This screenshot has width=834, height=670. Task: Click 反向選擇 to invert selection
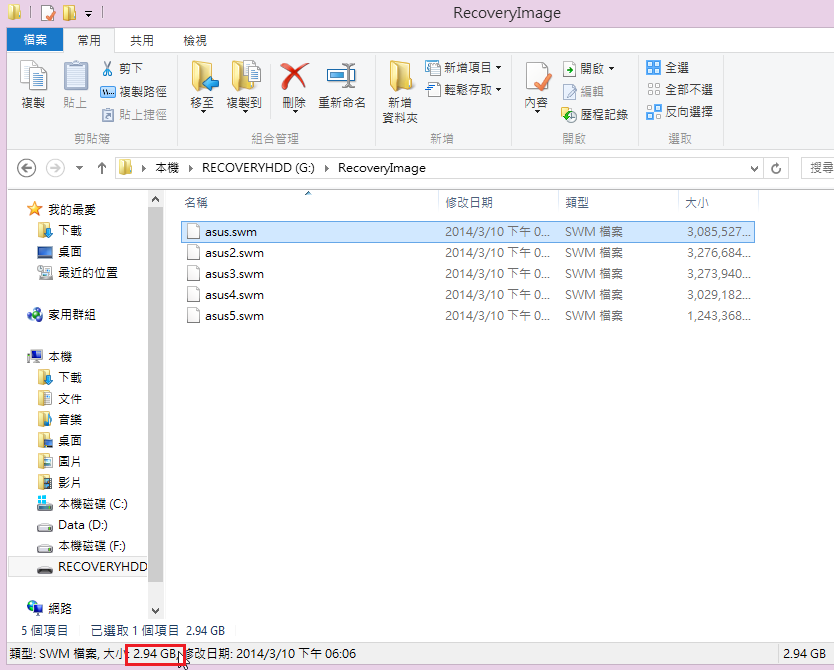click(x=680, y=112)
